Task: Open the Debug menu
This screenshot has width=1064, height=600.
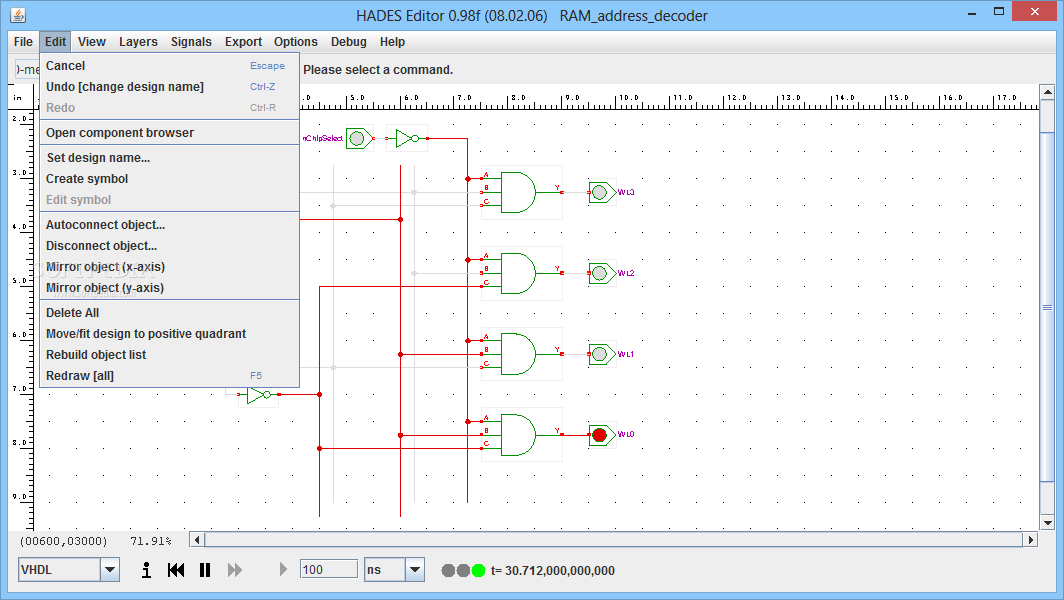Action: point(349,42)
